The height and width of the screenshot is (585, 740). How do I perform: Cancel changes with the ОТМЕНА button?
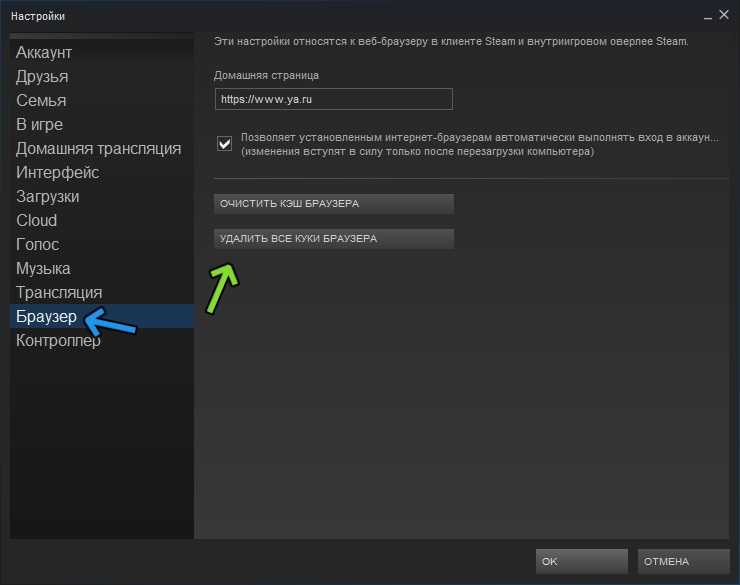(683, 561)
